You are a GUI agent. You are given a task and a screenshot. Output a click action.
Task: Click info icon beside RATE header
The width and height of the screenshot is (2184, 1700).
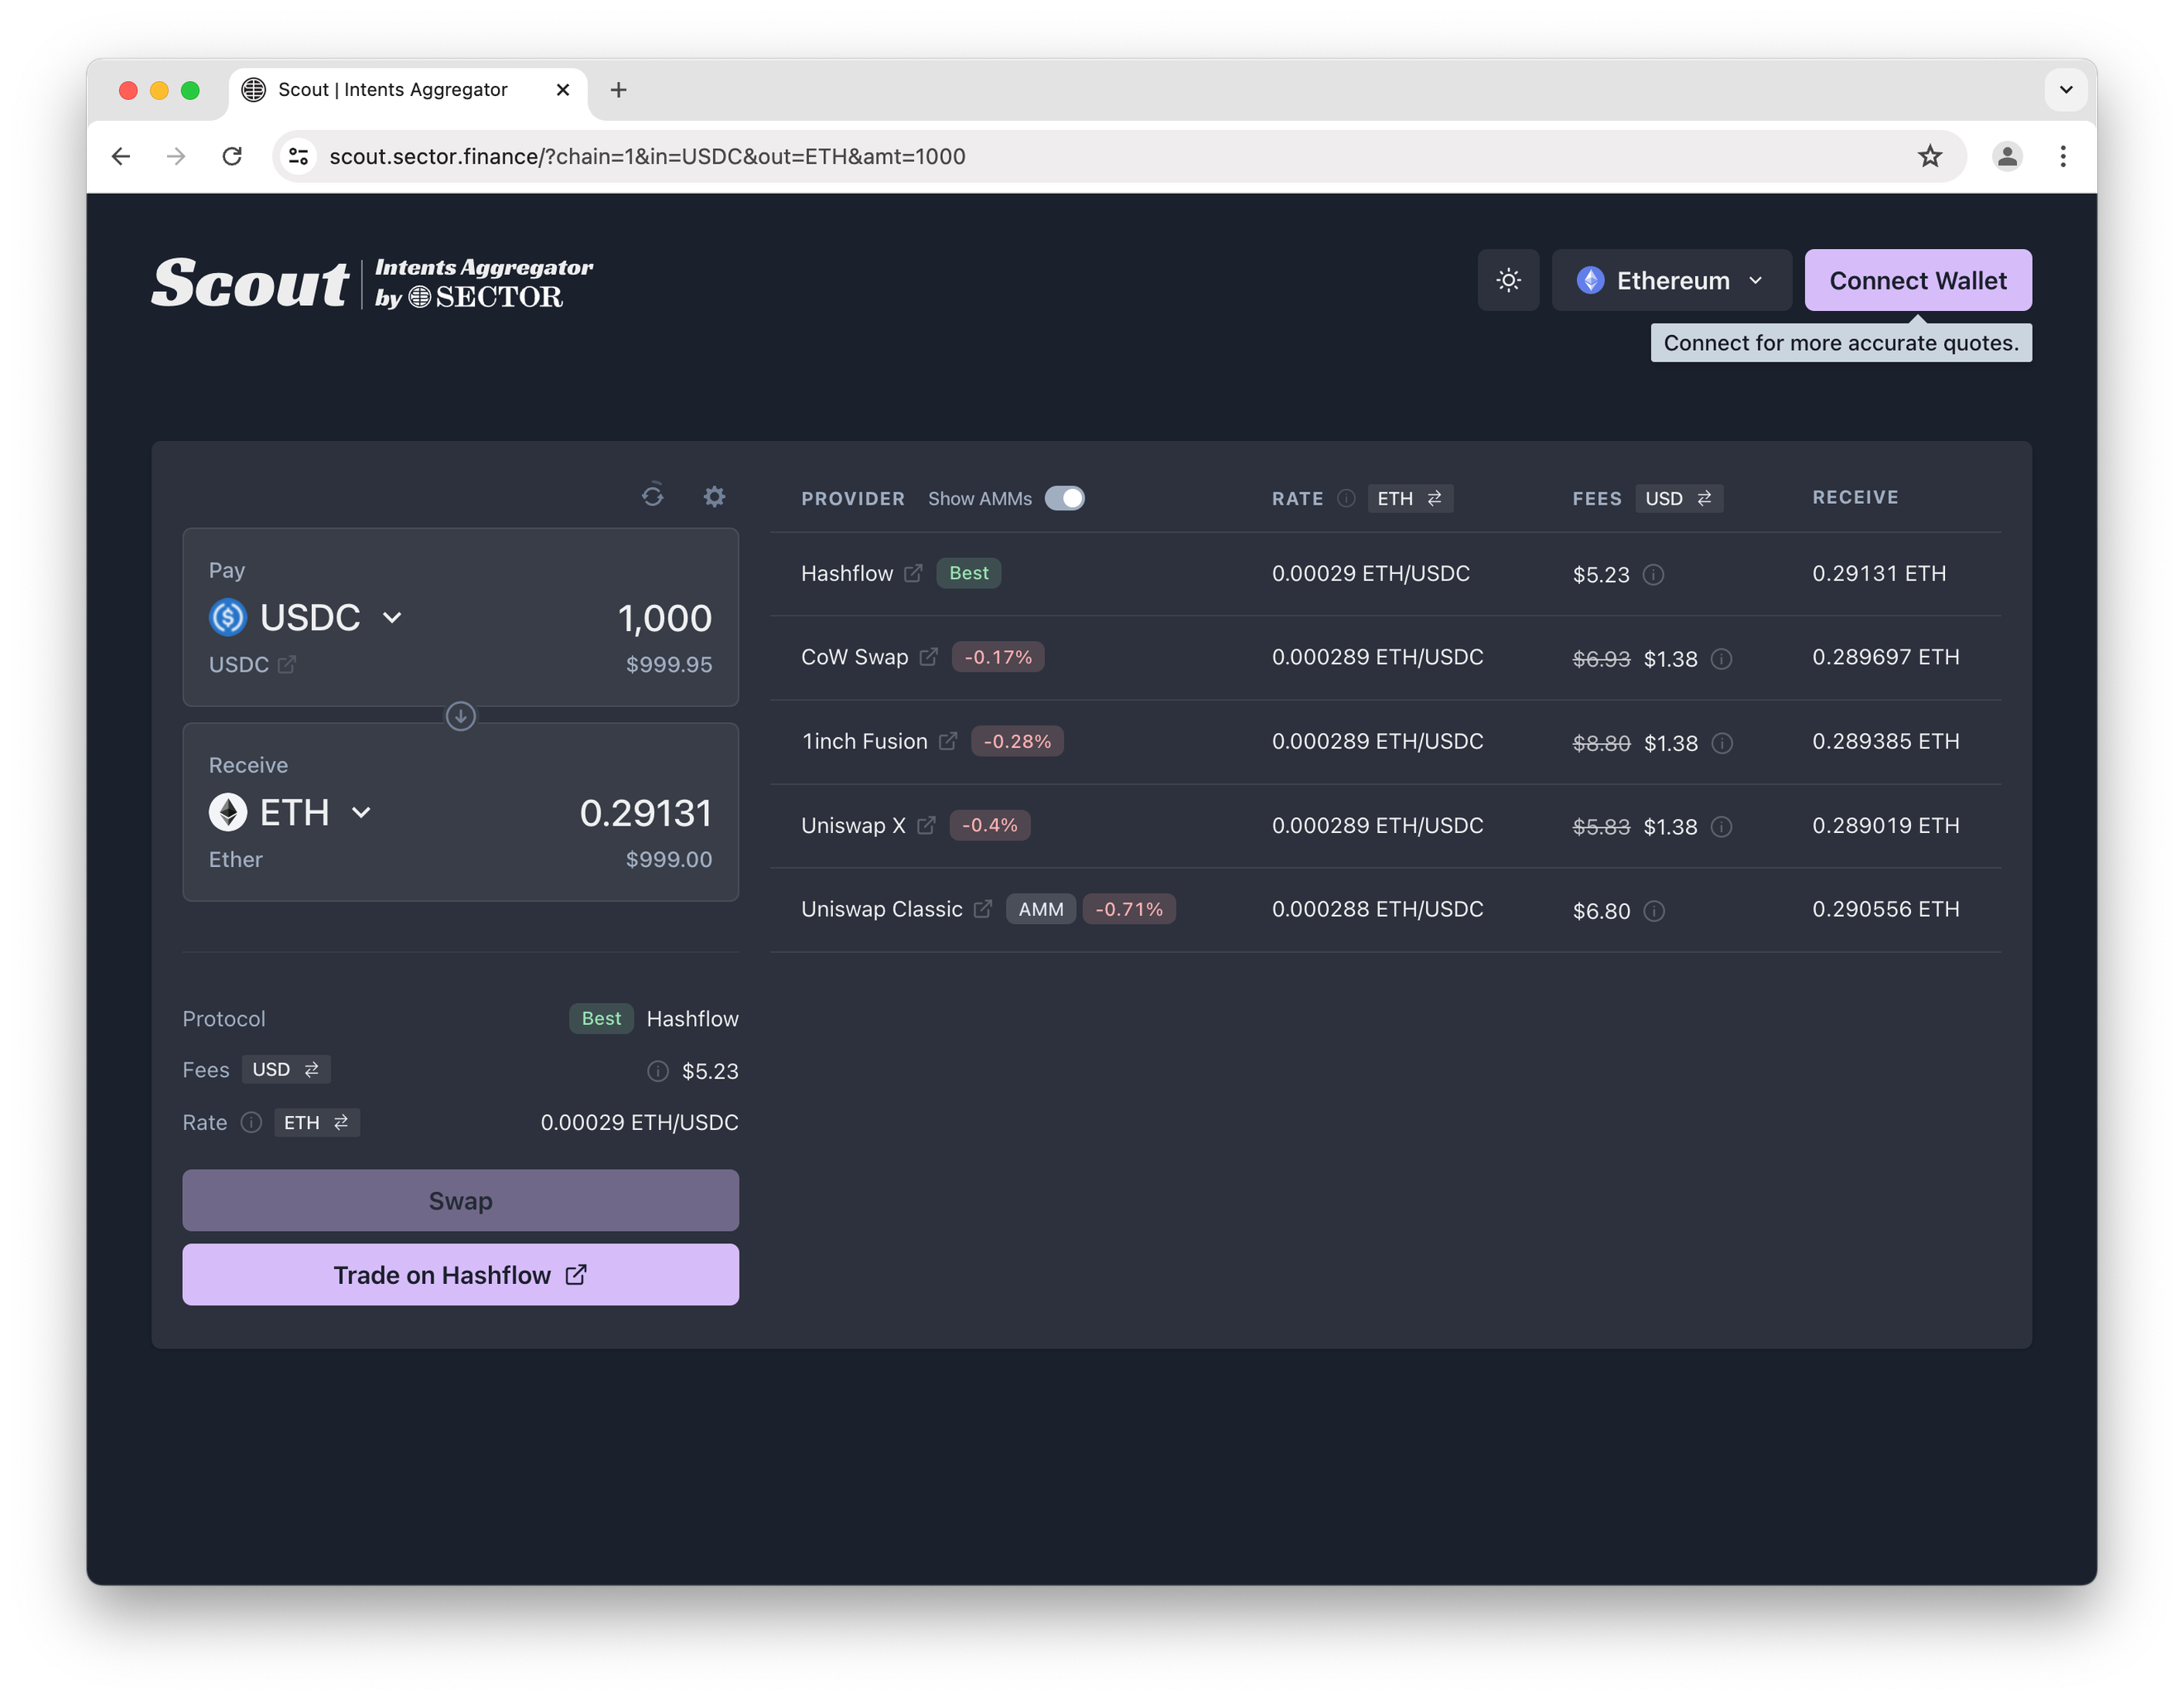(1346, 498)
